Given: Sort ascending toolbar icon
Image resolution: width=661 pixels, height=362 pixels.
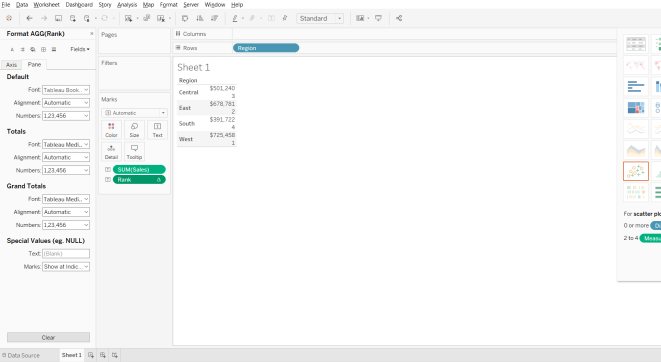Looking at the screenshot, I should click(200, 18).
